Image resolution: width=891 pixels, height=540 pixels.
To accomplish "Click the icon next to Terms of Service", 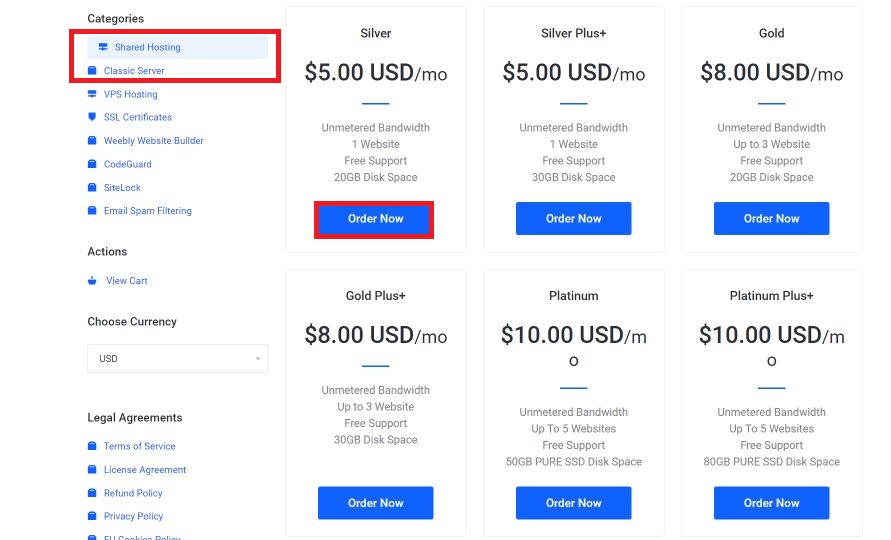I will (92, 446).
